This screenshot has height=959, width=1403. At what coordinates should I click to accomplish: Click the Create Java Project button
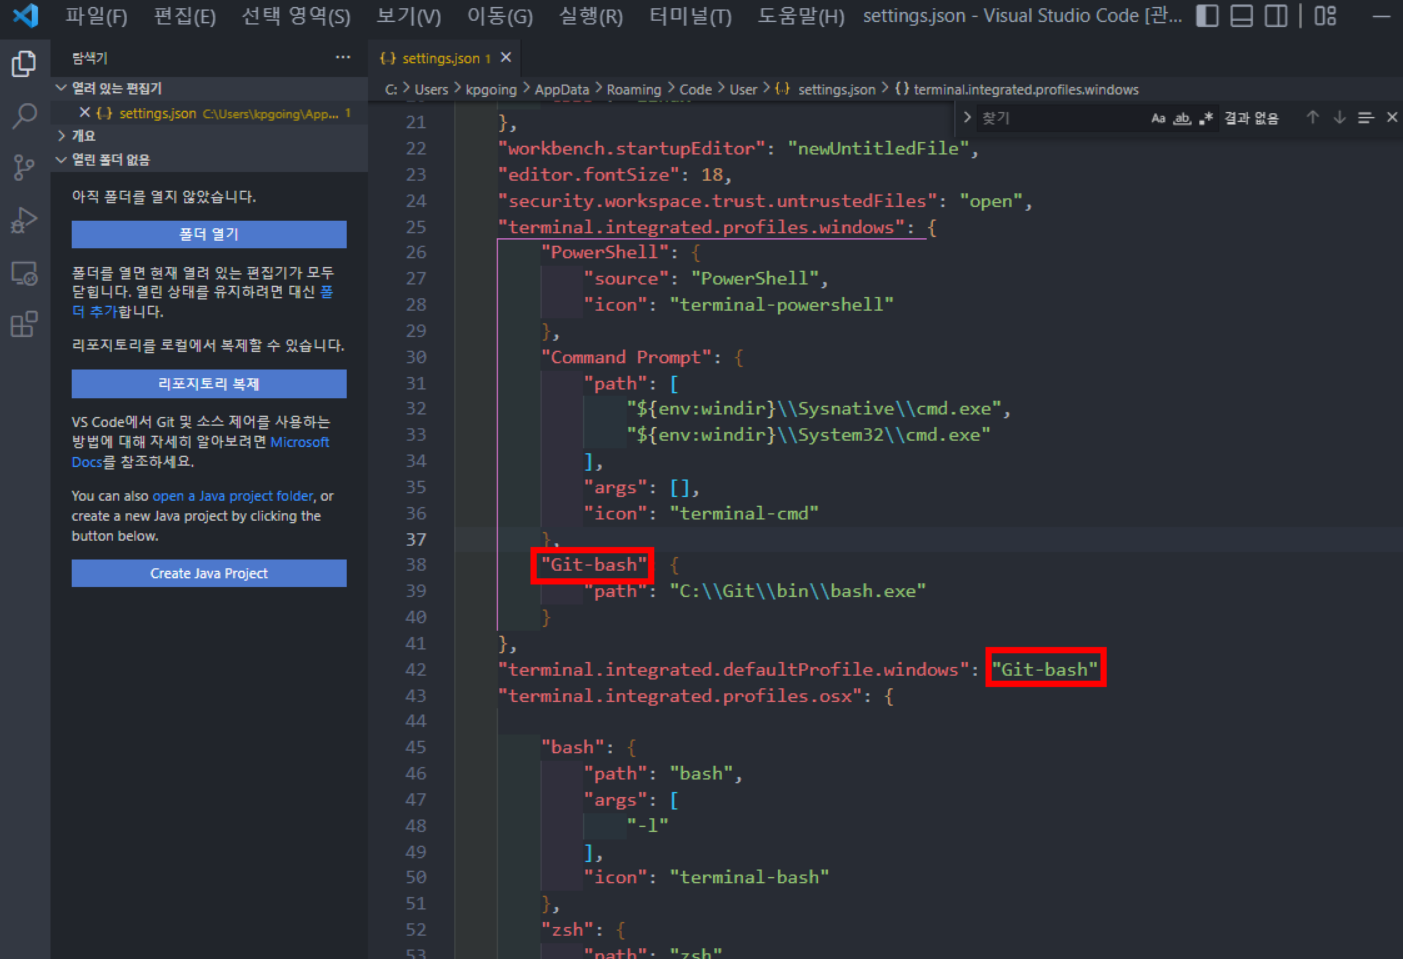click(209, 573)
